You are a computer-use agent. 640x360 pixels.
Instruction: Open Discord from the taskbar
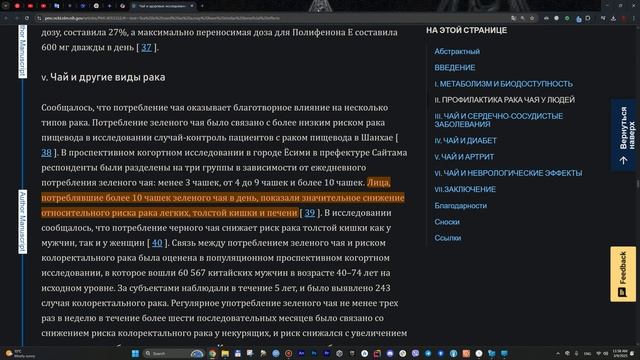point(390,353)
